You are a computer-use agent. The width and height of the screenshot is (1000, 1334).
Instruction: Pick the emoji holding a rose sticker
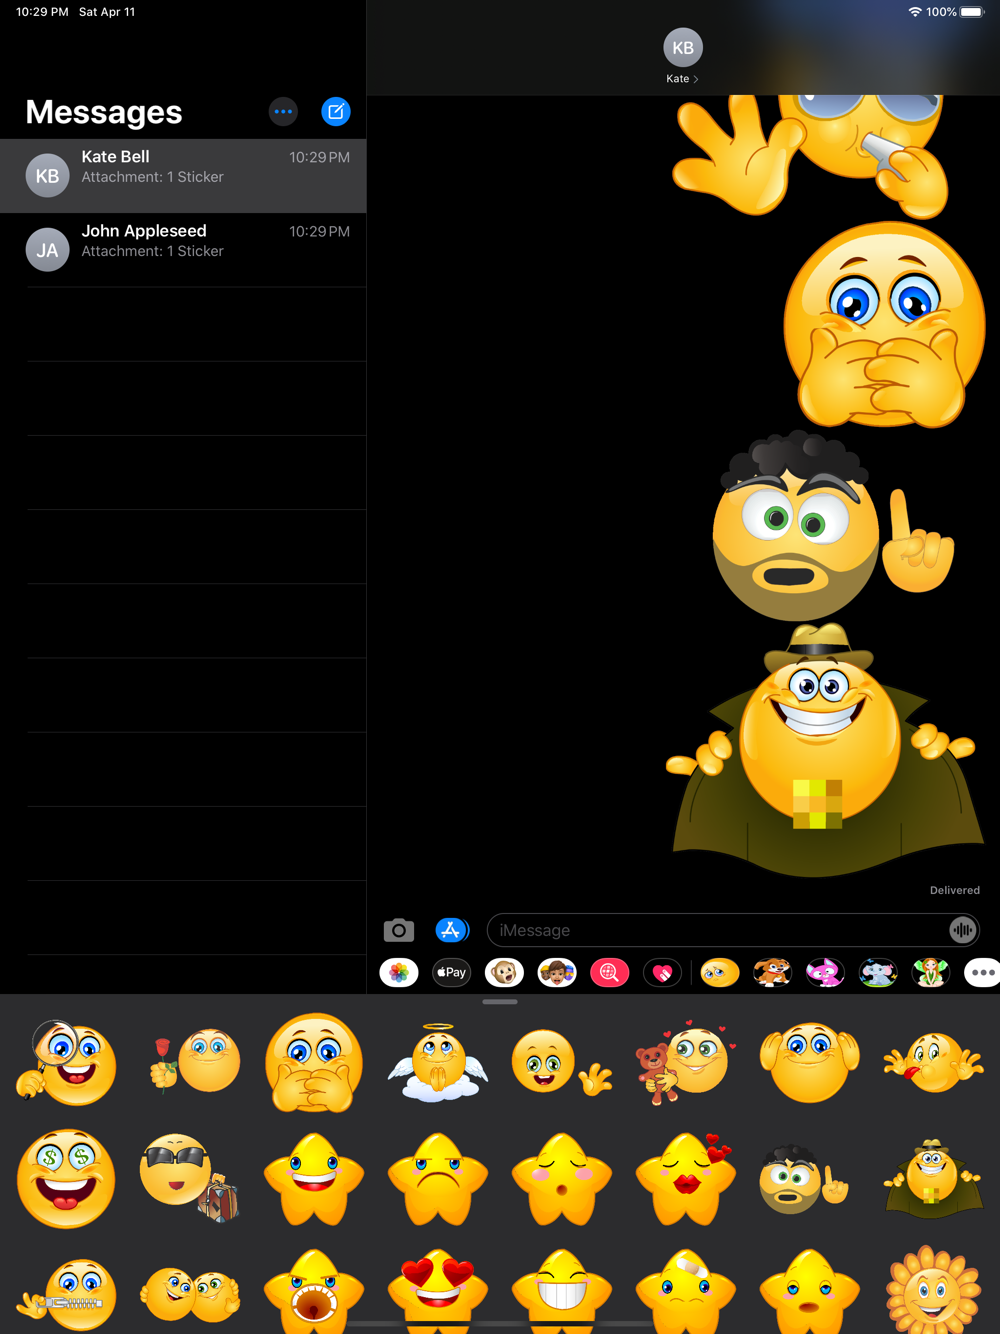[x=195, y=1060]
